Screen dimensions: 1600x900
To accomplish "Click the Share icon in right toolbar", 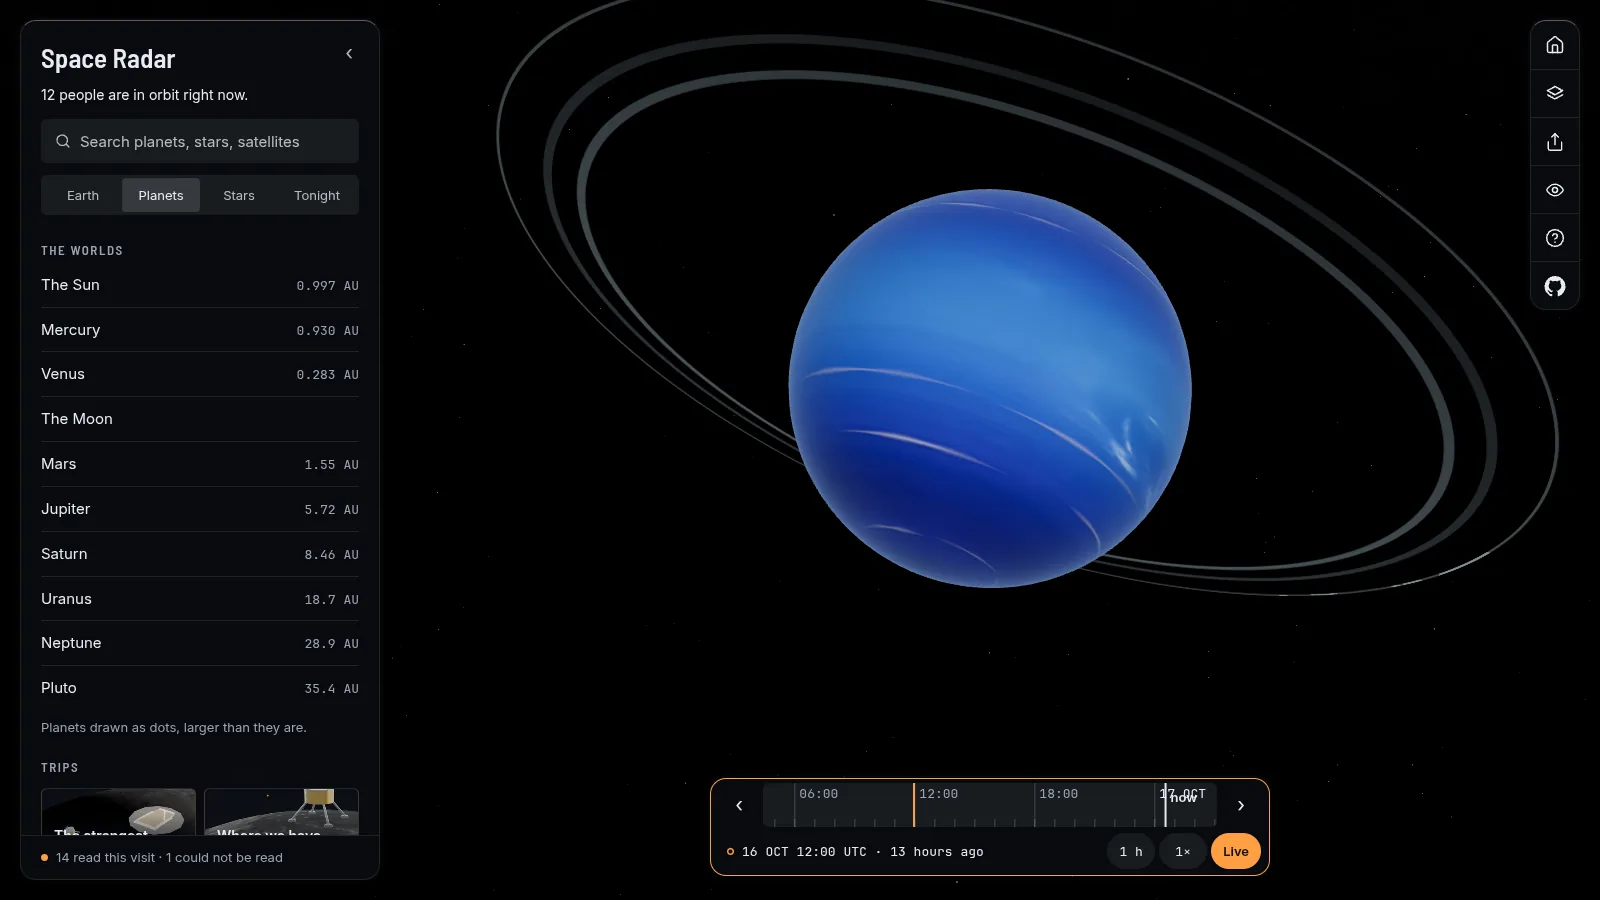I will (1555, 141).
